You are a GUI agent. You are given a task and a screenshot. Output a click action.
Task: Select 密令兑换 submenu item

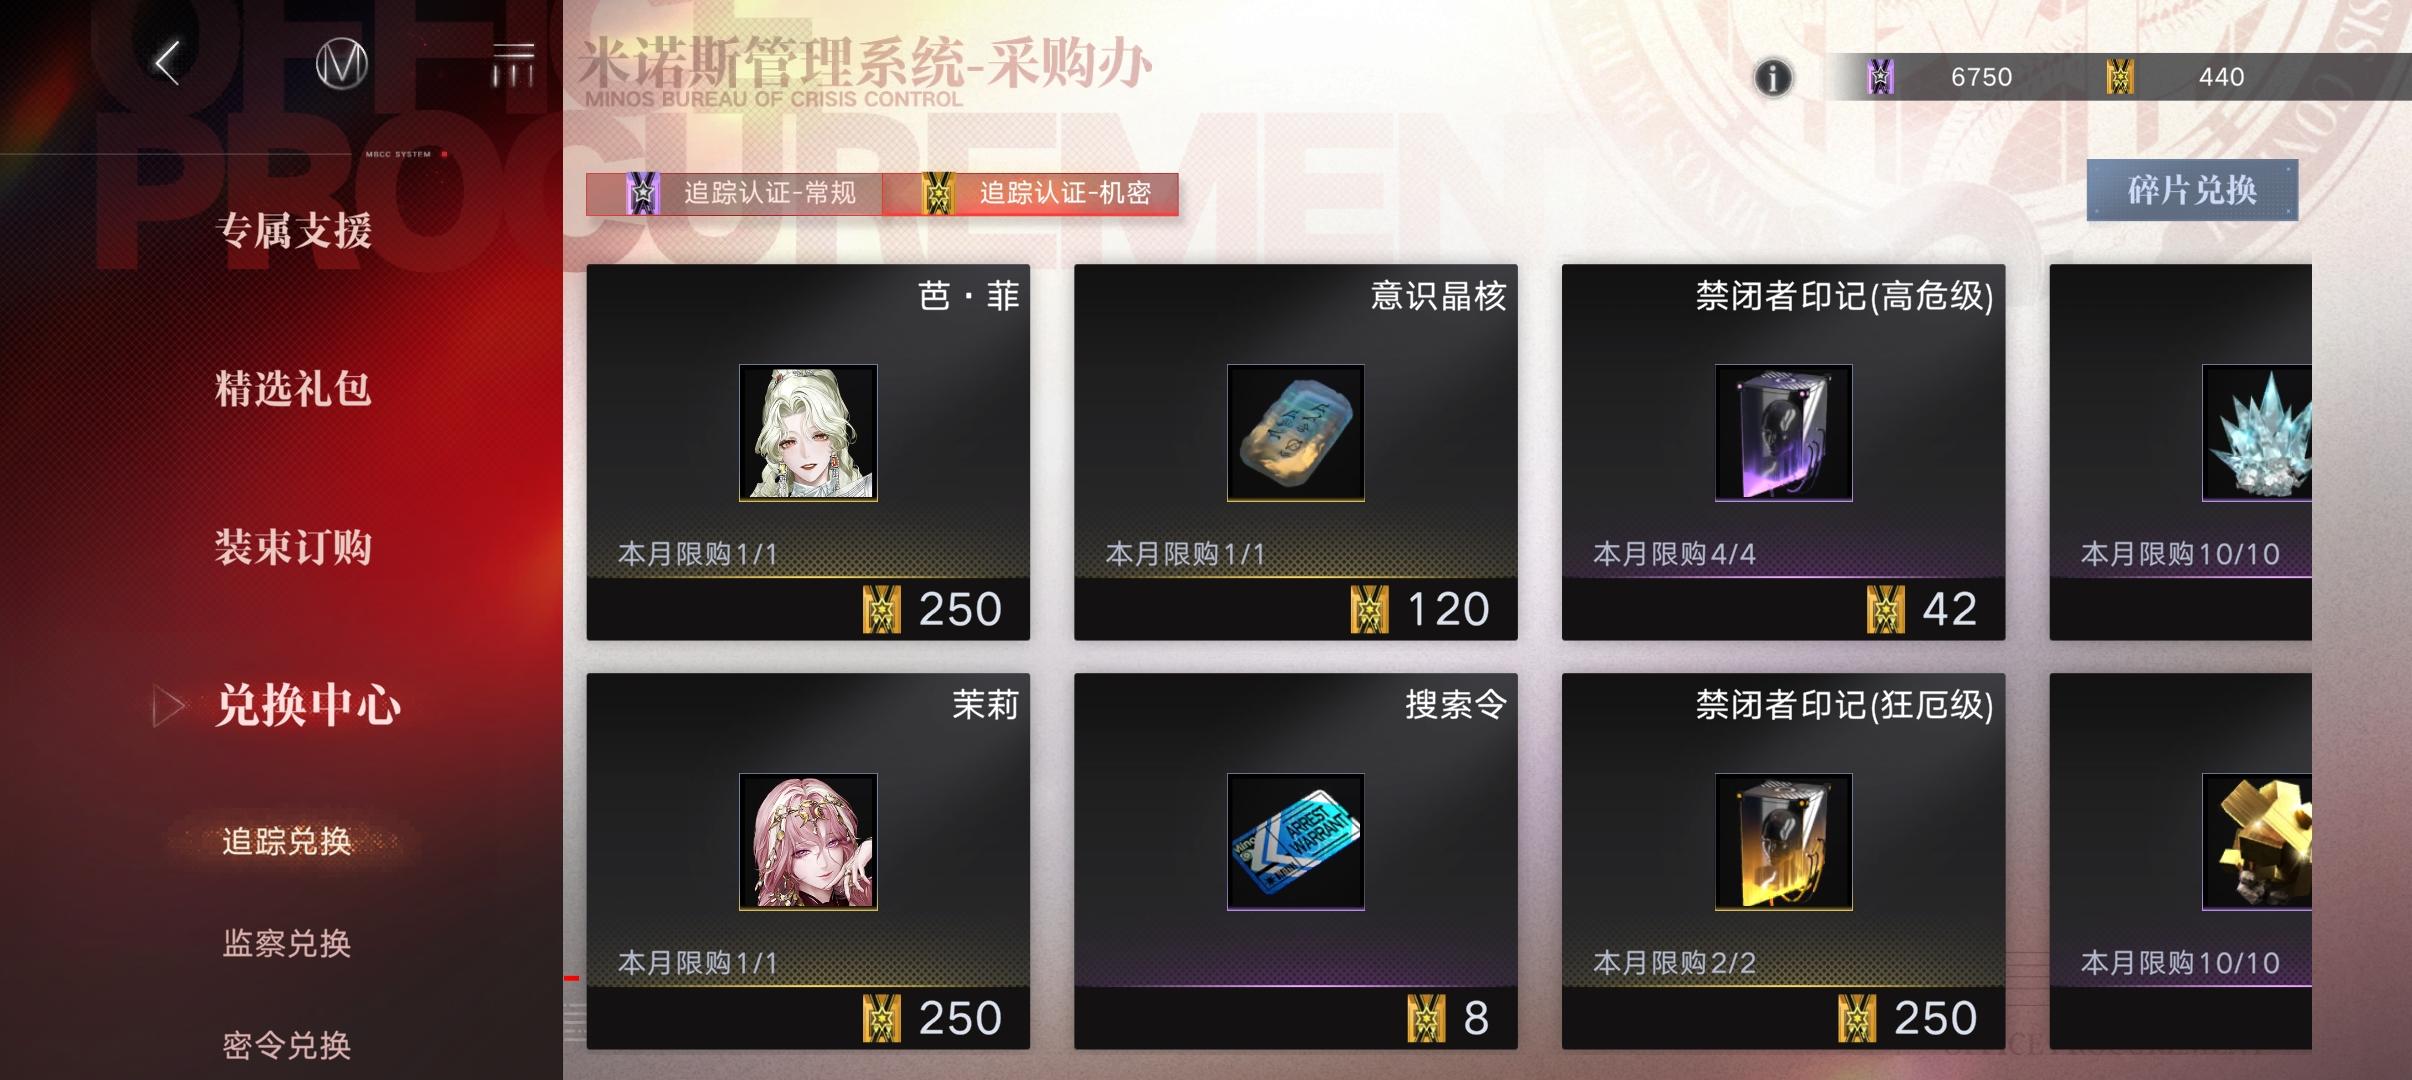click(x=287, y=1045)
